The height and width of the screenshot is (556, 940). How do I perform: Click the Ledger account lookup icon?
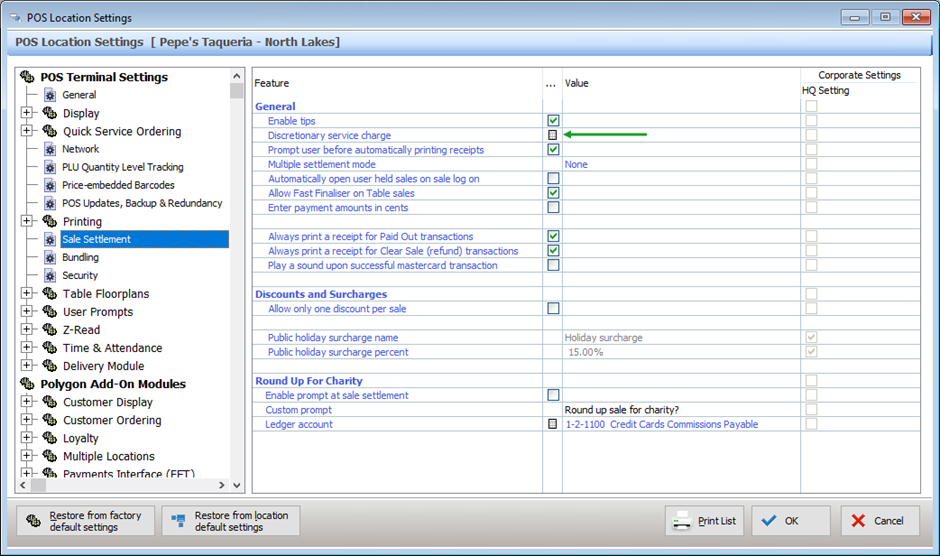click(553, 424)
